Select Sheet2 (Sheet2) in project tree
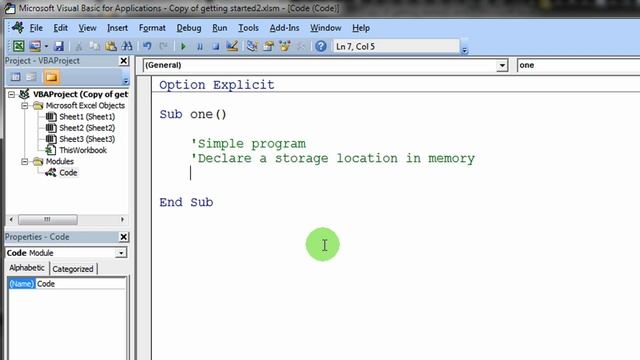The image size is (640, 360). coord(87,128)
